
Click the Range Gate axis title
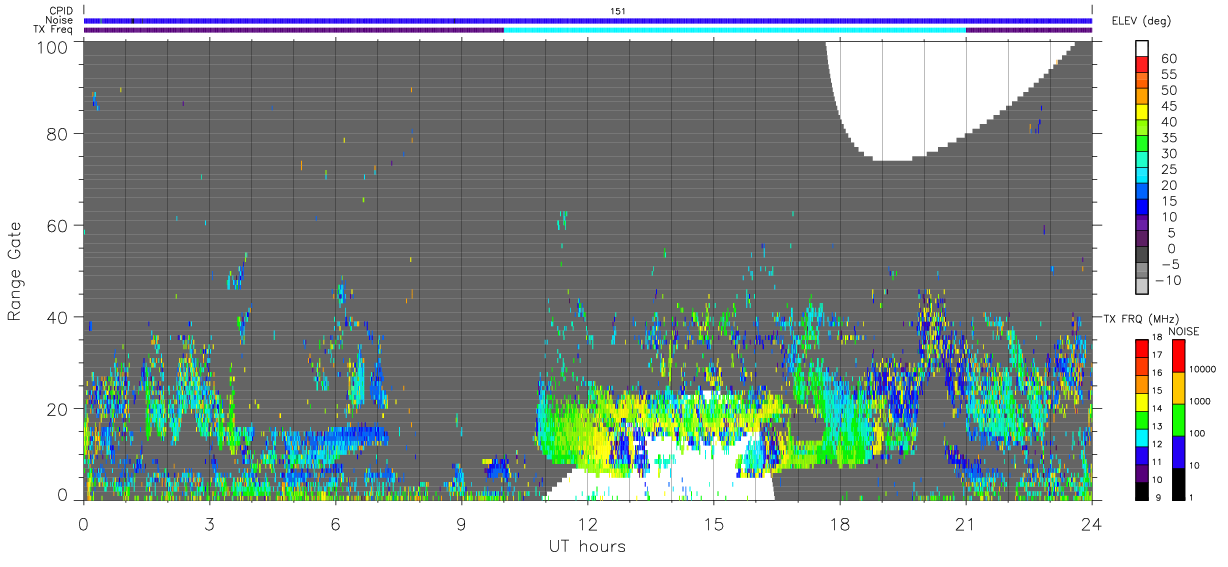coord(16,271)
